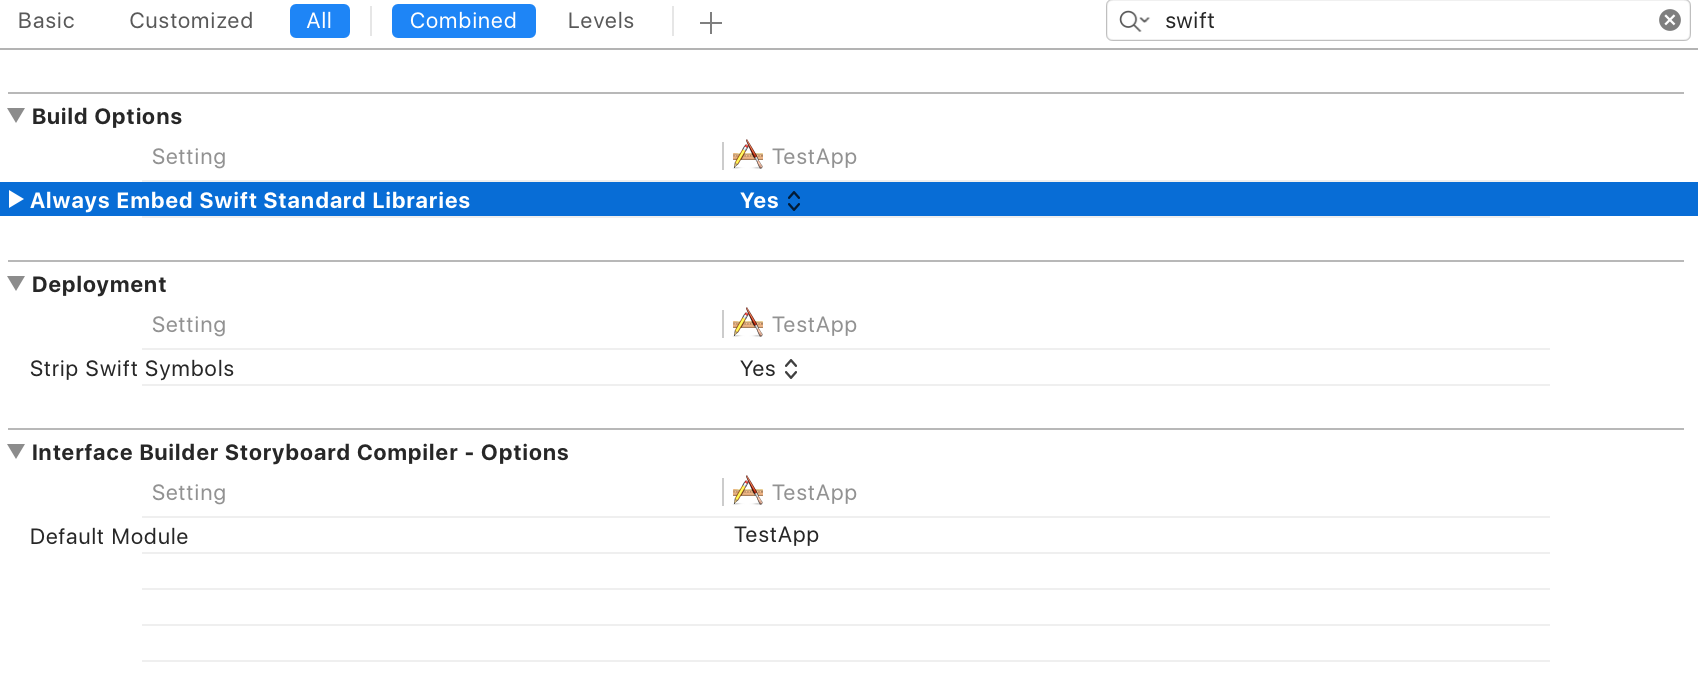Select Always Embed Swift Standard Libraries label
Image resolution: width=1698 pixels, height=682 pixels.
[250, 201]
